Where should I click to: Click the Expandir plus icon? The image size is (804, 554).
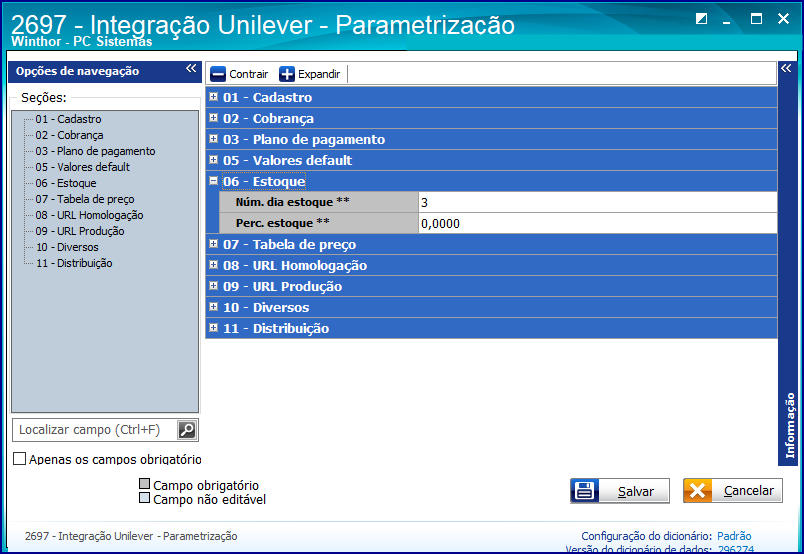point(287,74)
